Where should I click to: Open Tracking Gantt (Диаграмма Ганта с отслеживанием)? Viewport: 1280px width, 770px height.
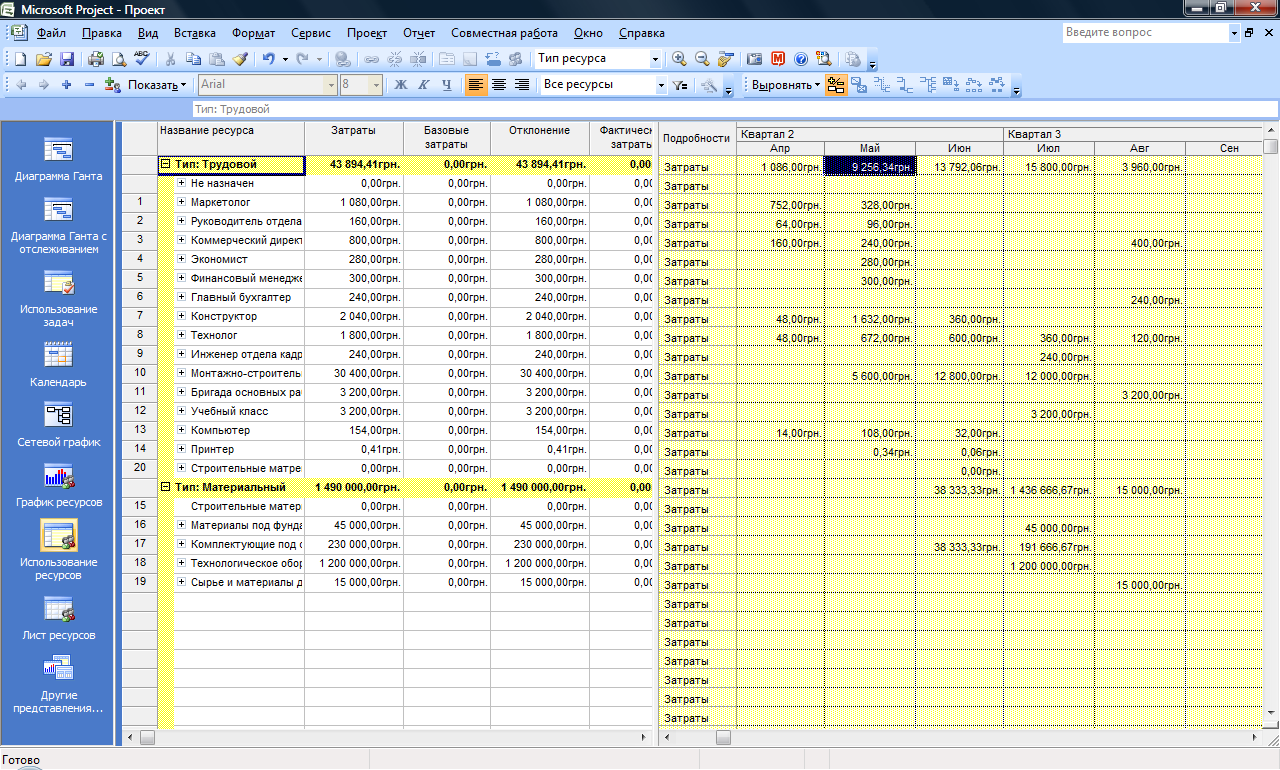[58, 225]
